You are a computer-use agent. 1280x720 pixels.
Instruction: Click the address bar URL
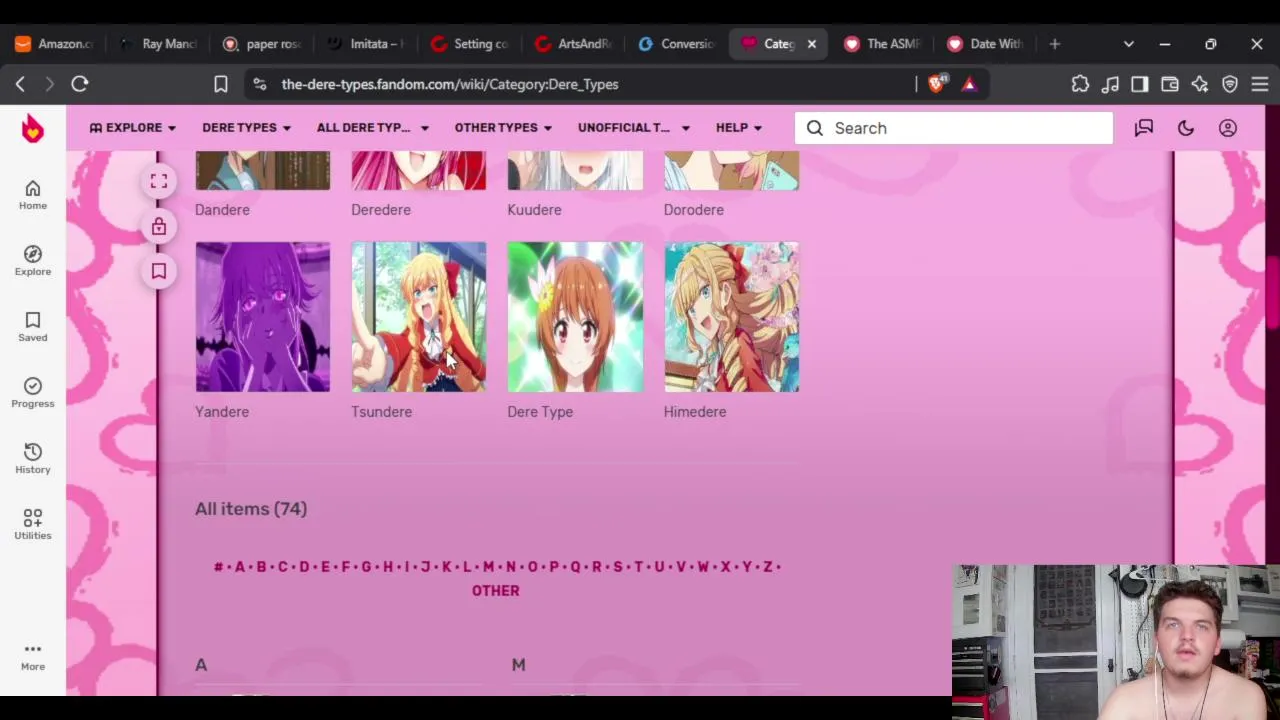pyautogui.click(x=450, y=84)
